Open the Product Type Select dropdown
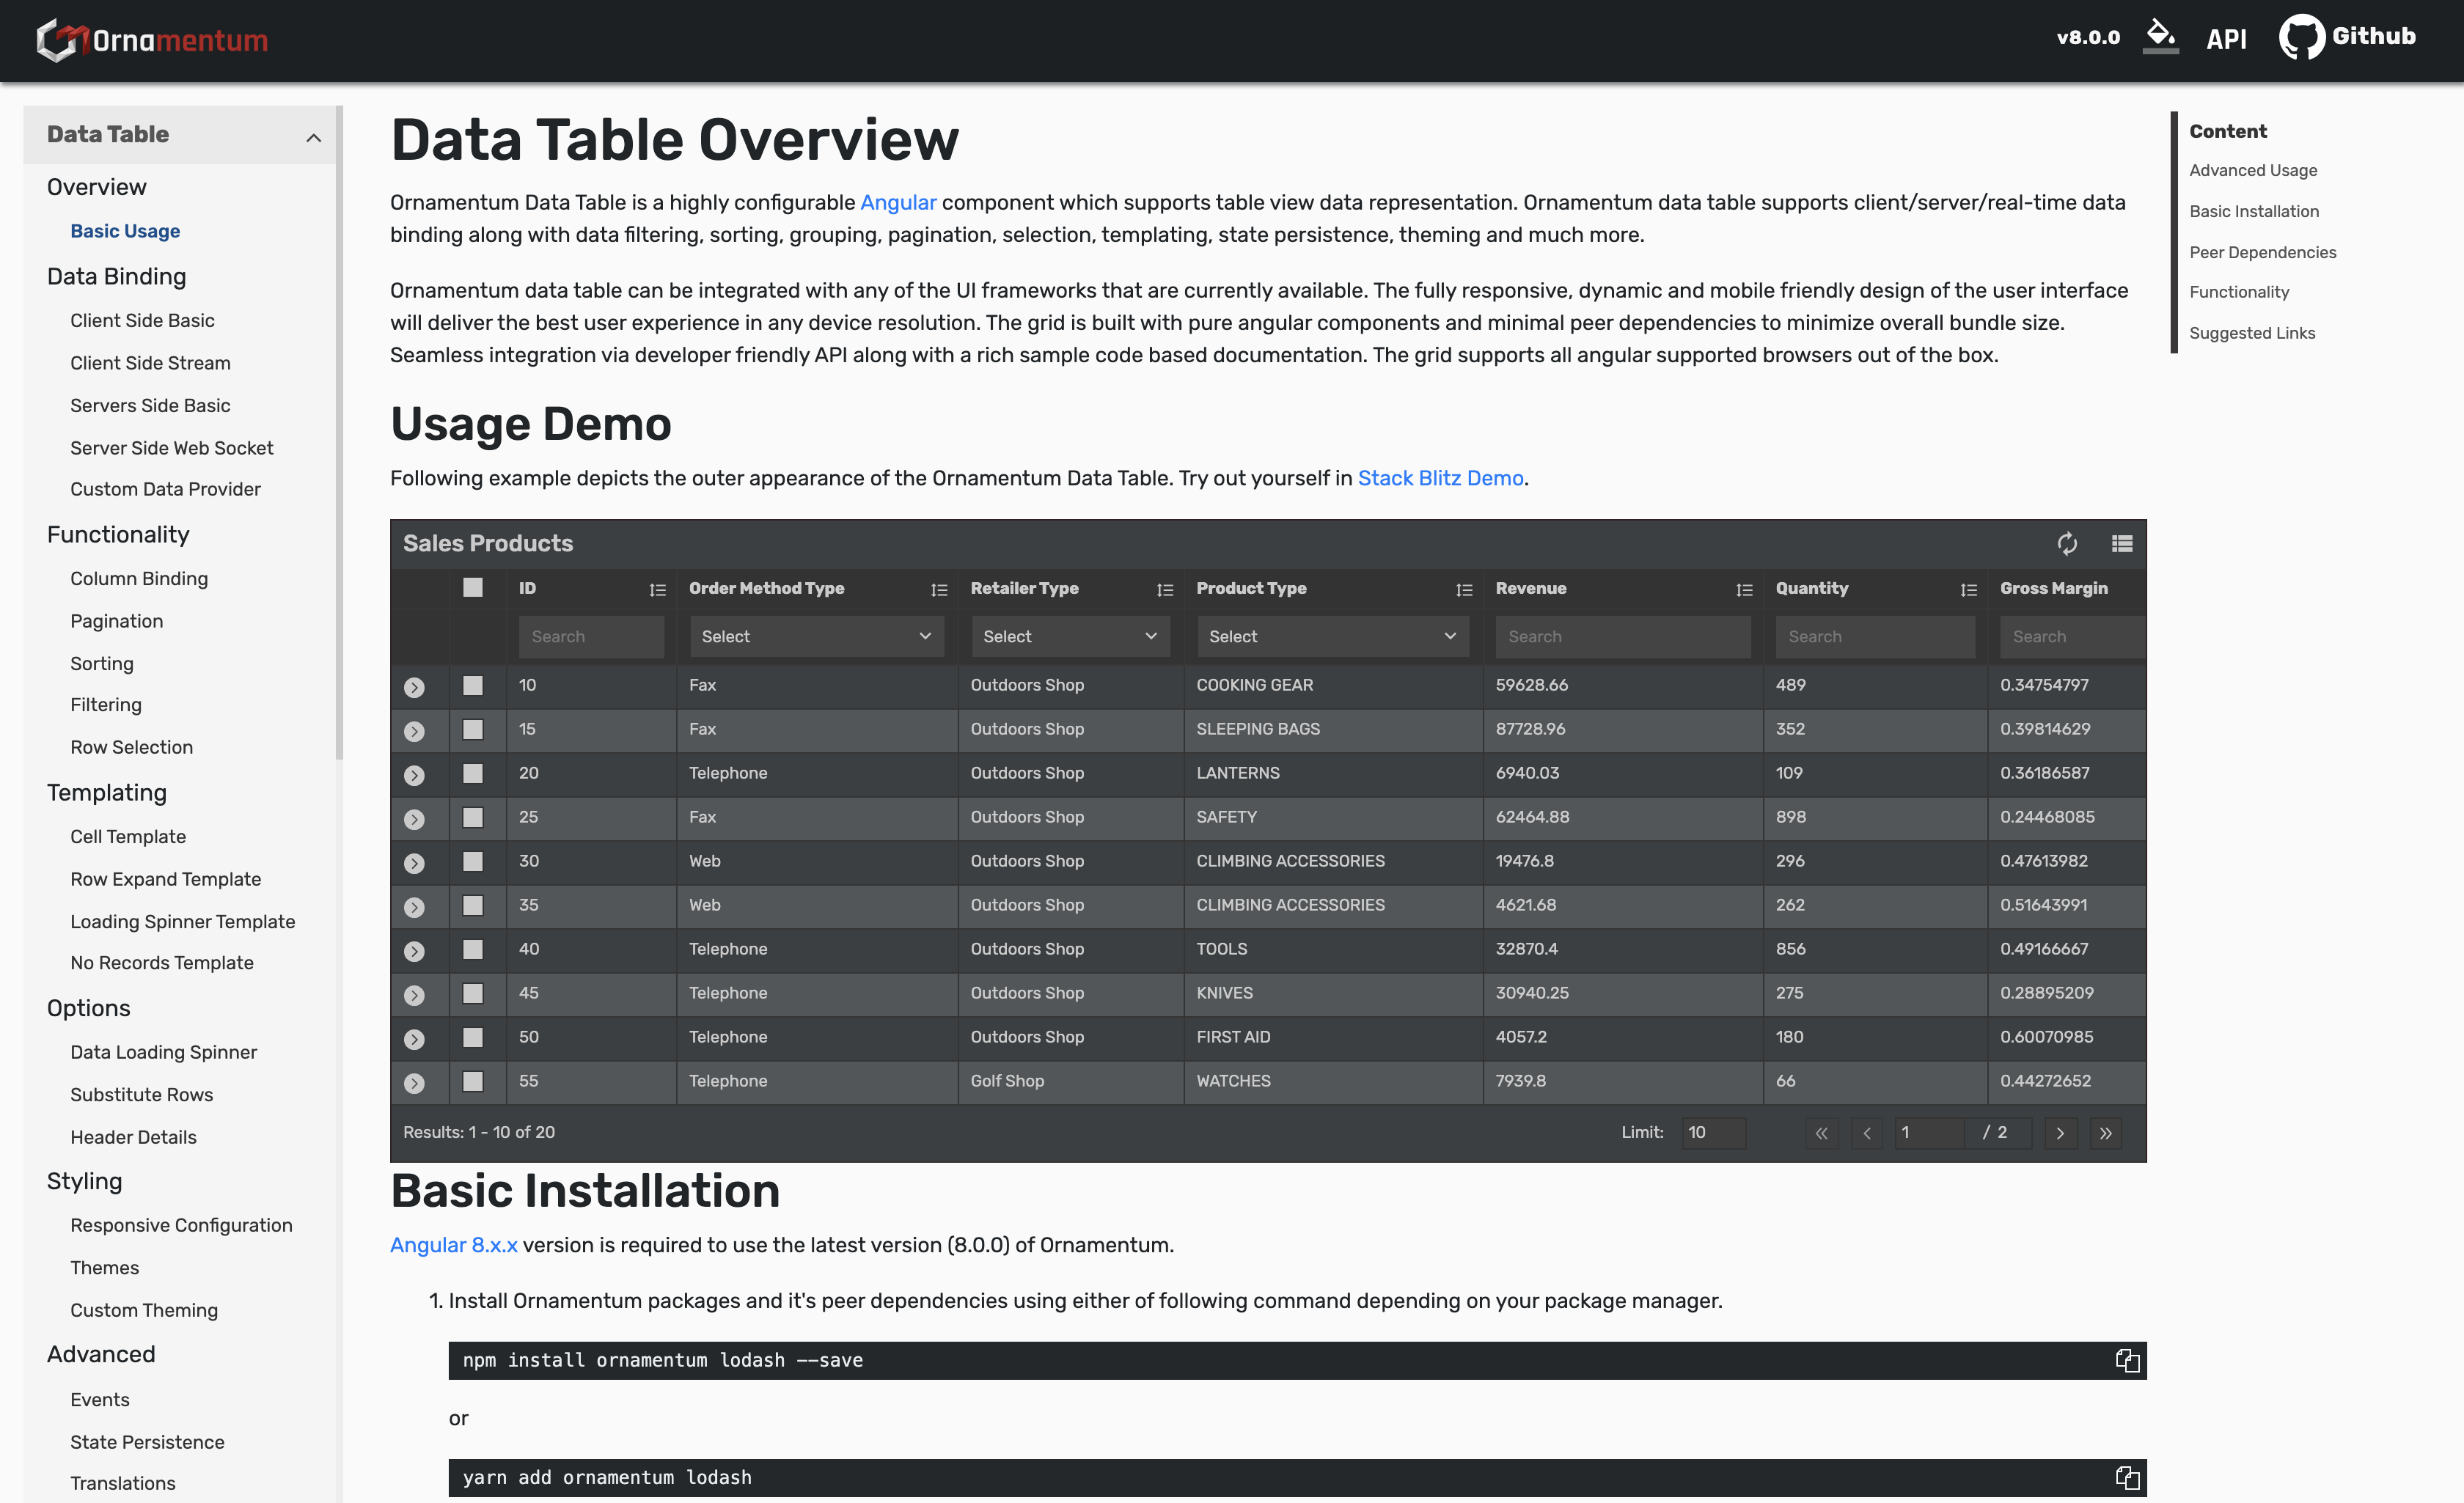2464x1503 pixels. (x=1332, y=636)
